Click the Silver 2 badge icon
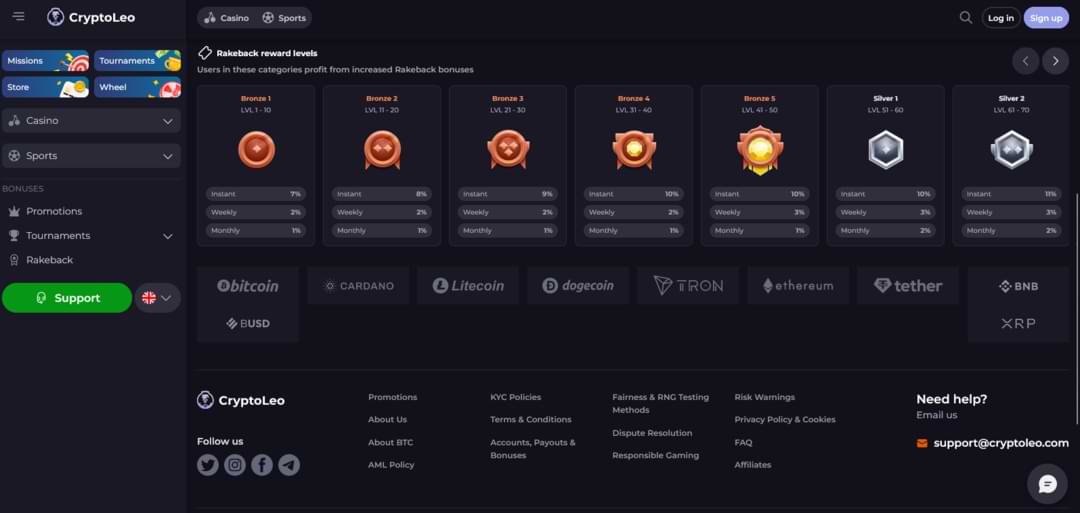 tap(1012, 149)
